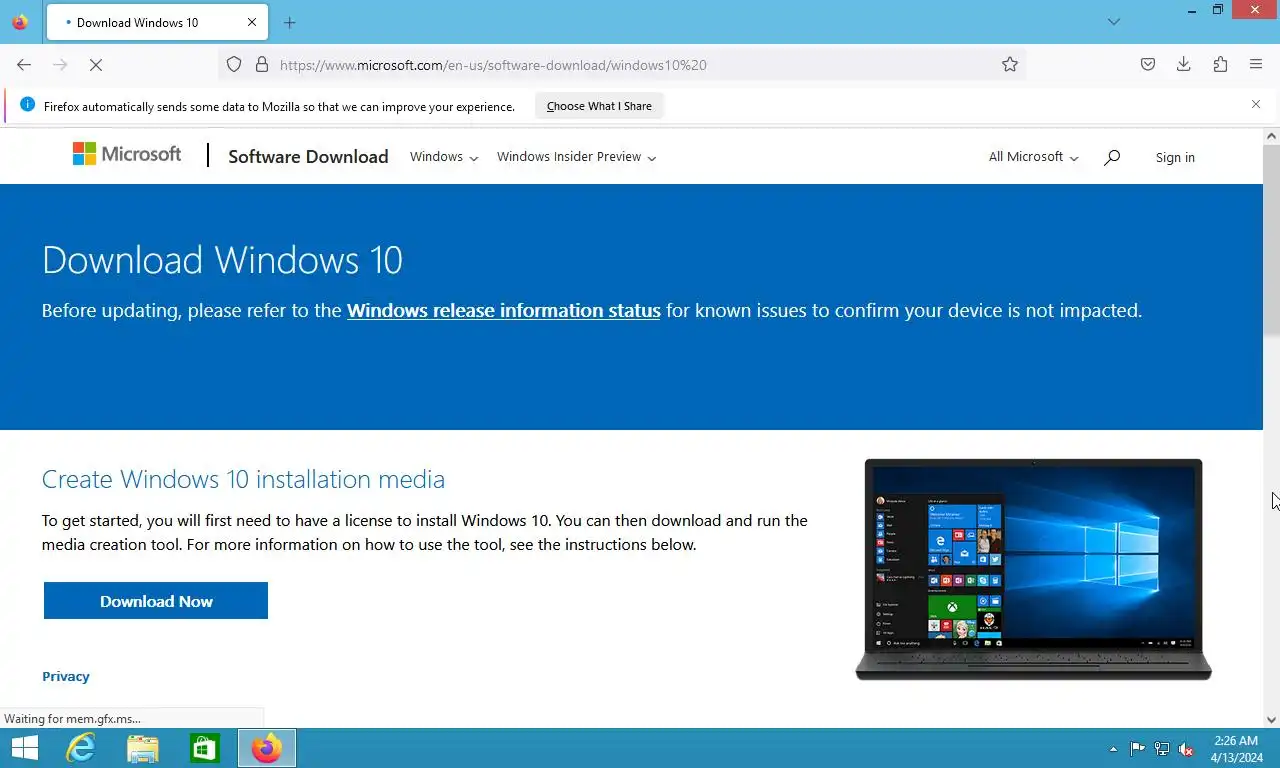Open the taskbar clock and date
This screenshot has height=768, width=1280.
pyautogui.click(x=1236, y=749)
